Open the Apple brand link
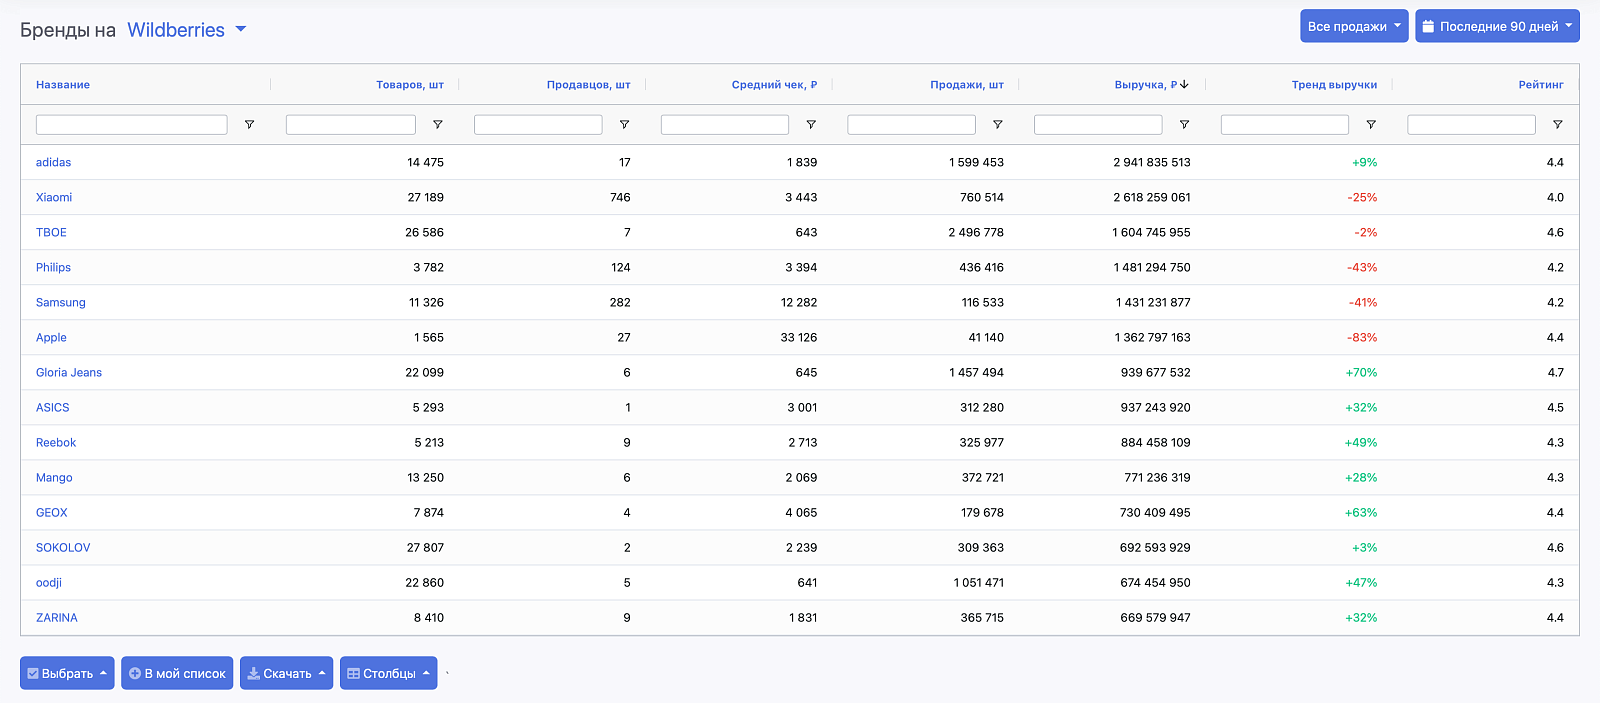Screen dimensions: 1600x703 51,337
